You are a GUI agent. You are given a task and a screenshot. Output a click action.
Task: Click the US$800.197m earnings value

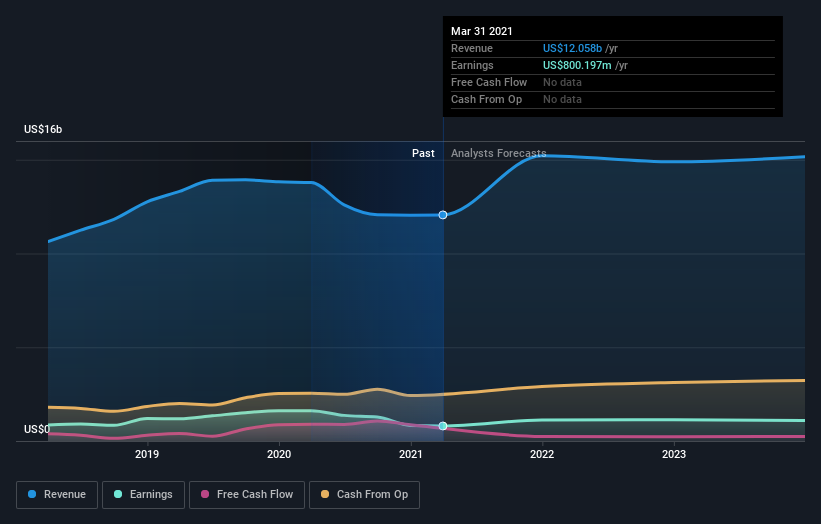(577, 65)
